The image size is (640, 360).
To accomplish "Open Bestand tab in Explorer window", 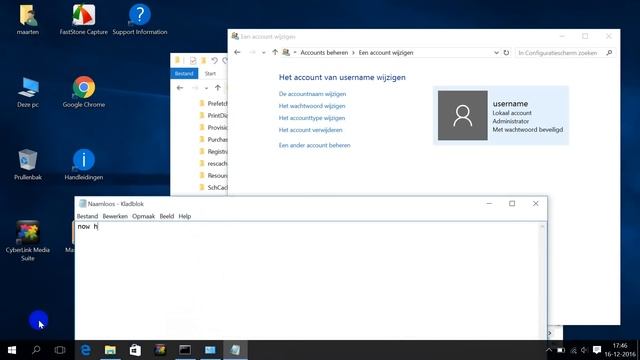I will [184, 73].
